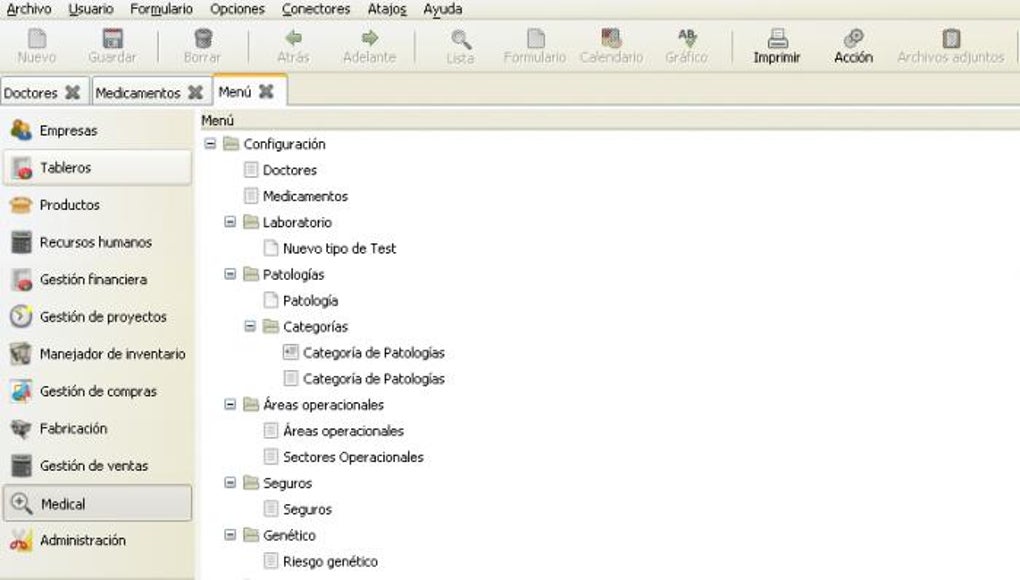
Task: Click the Menú column header
Action: (x=610, y=120)
